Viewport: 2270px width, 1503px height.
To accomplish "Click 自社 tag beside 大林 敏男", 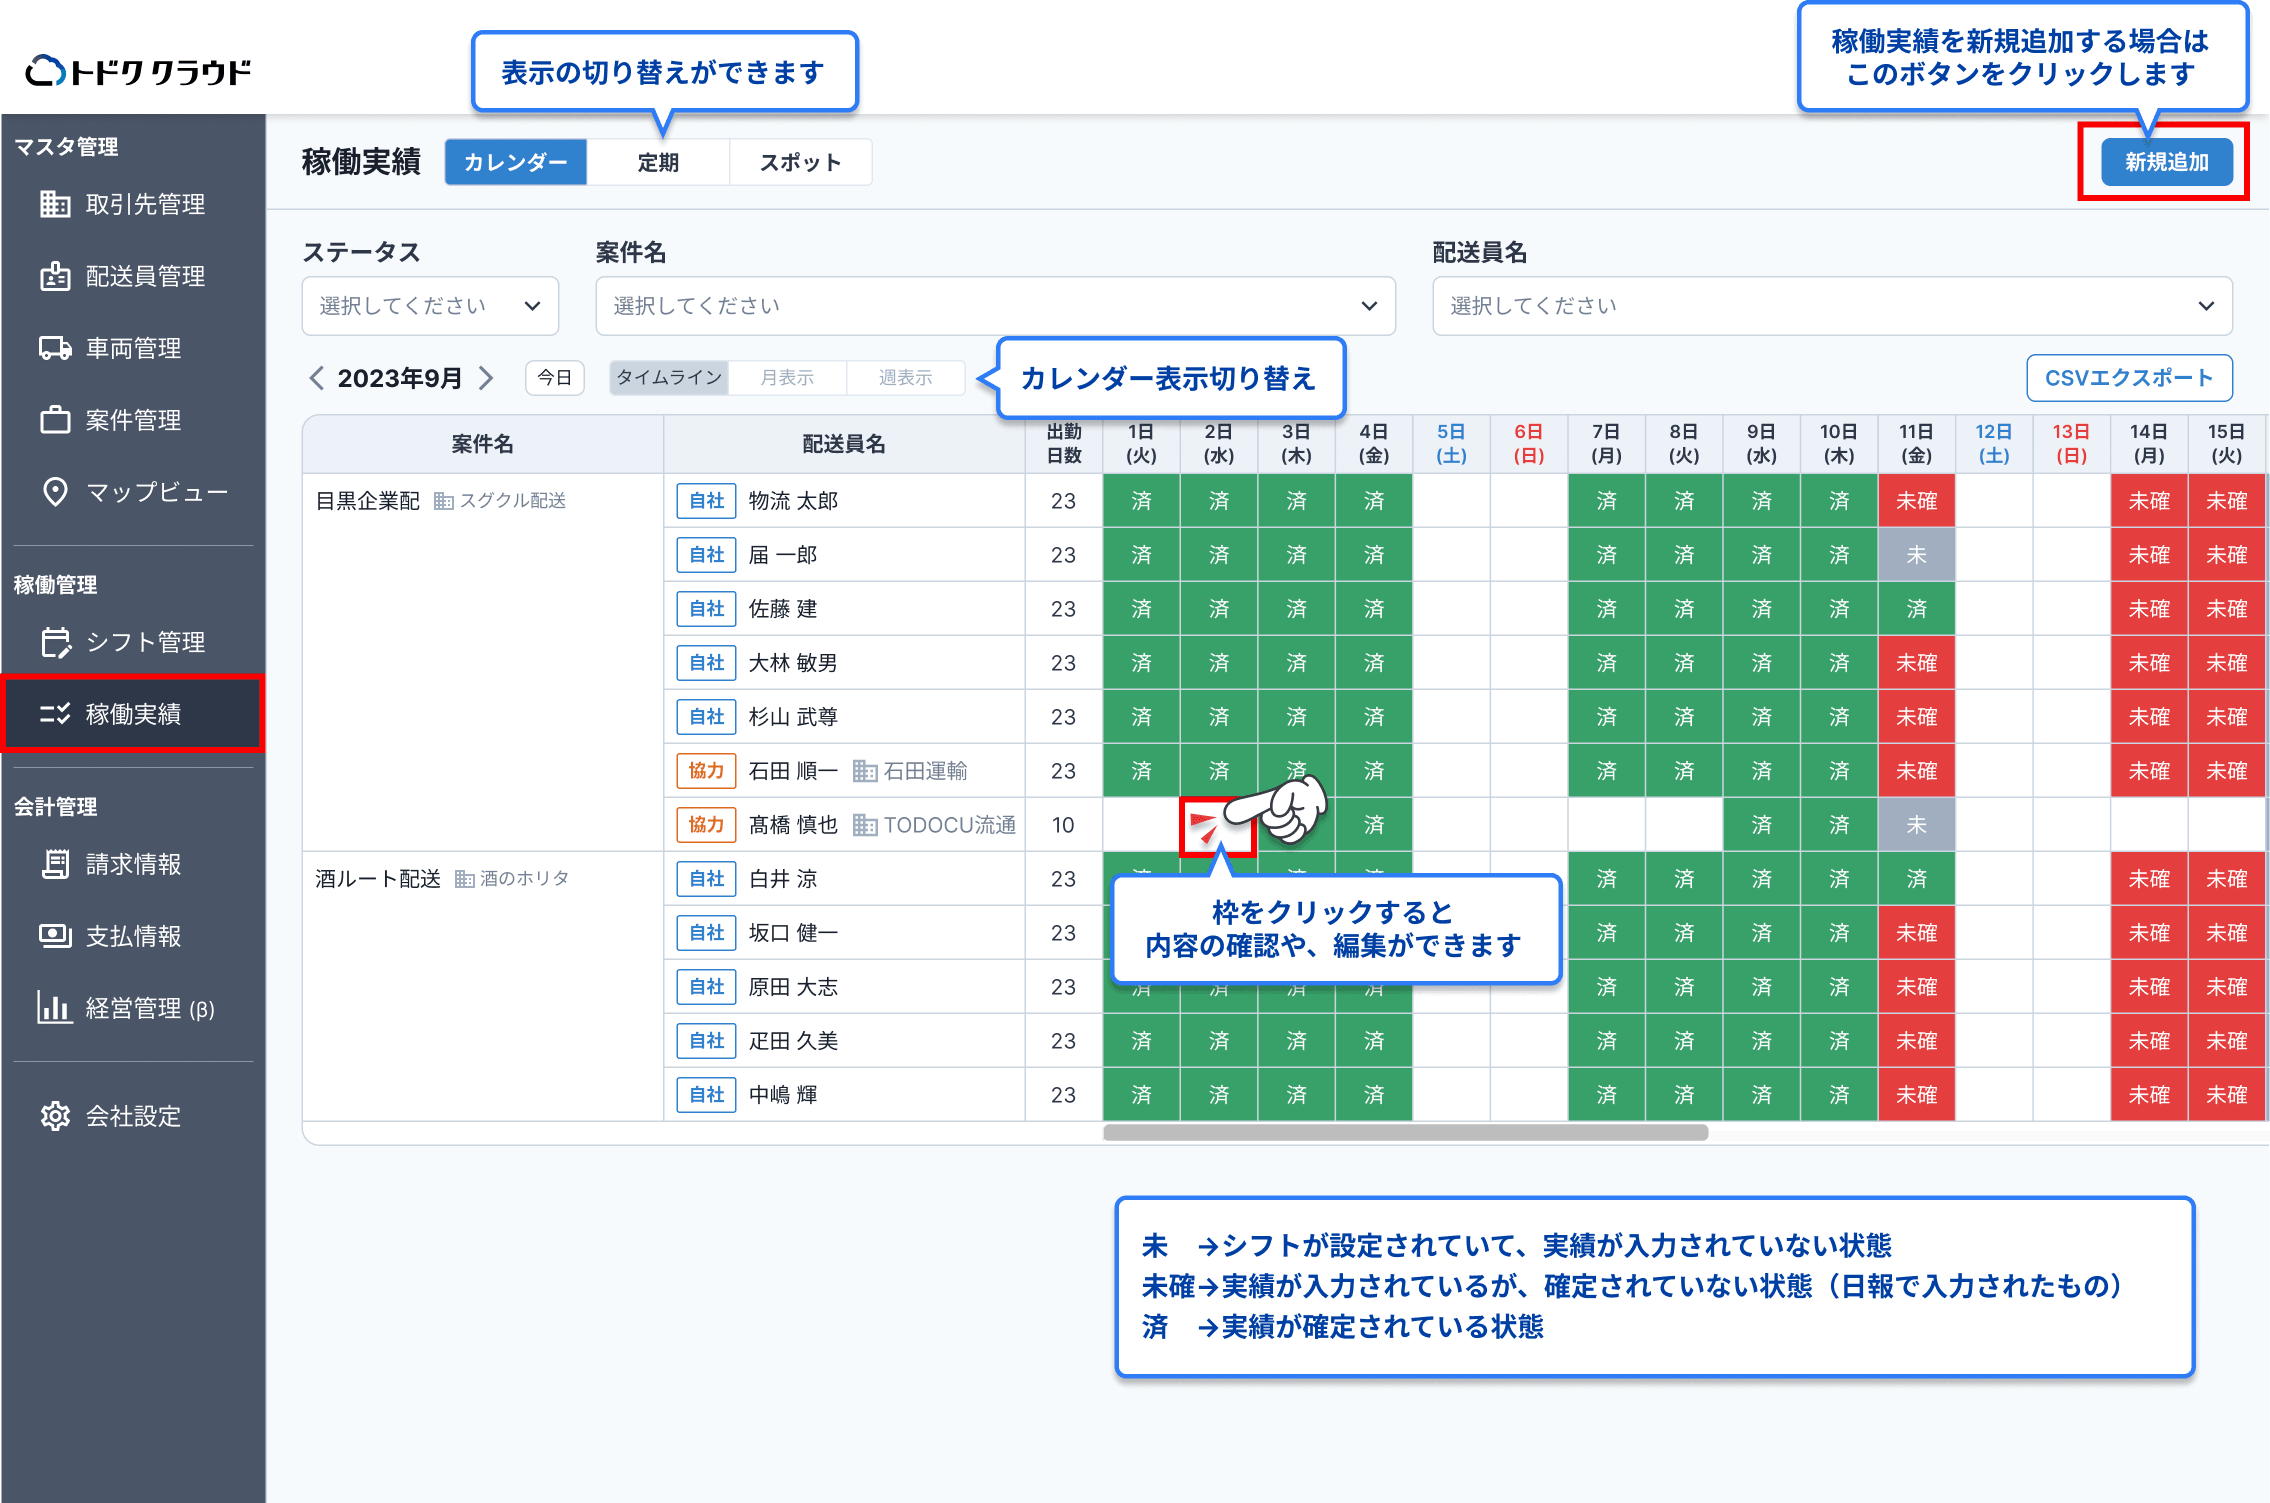I will point(706,663).
